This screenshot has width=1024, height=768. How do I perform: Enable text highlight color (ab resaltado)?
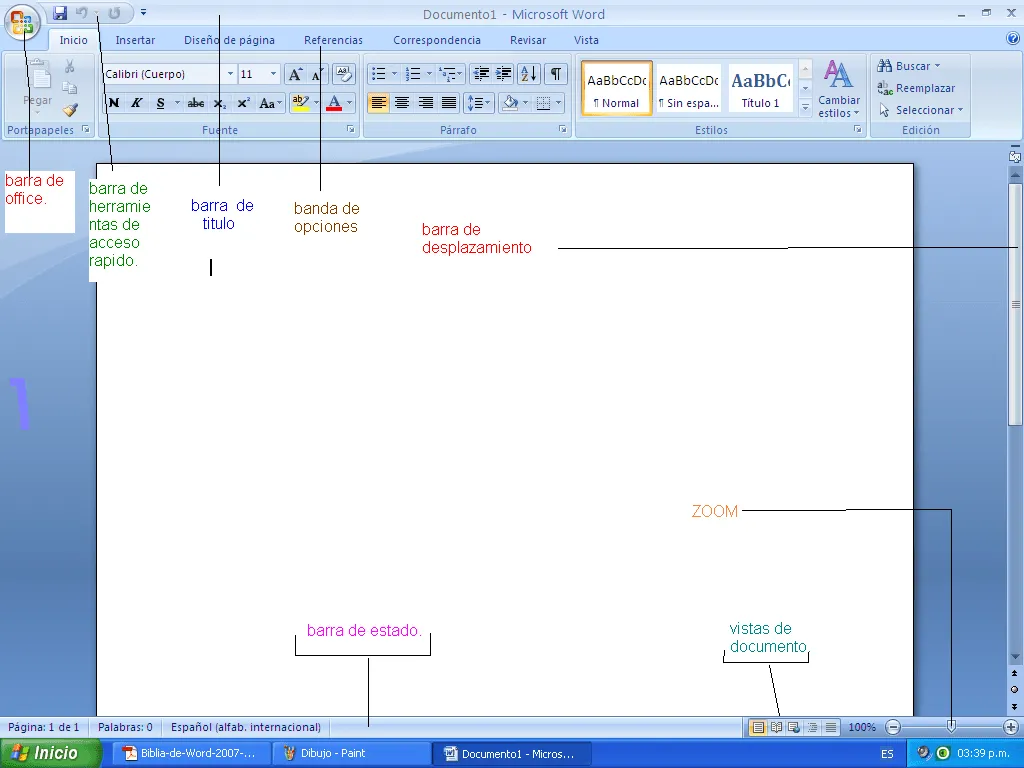tap(301, 102)
